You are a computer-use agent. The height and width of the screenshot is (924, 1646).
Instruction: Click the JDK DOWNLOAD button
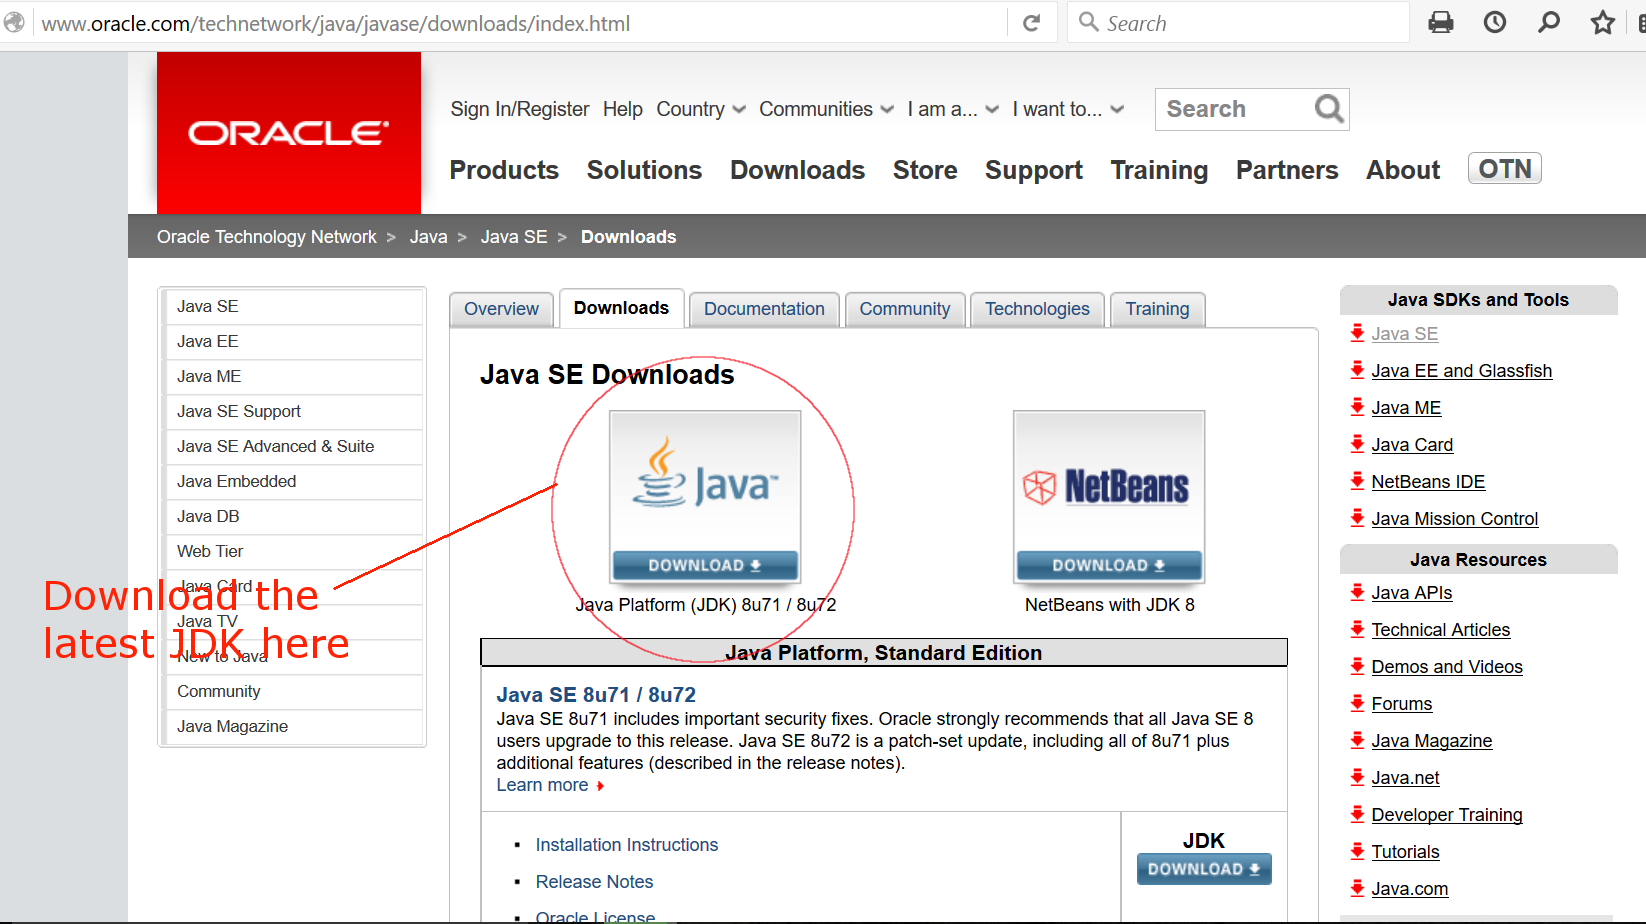click(x=1203, y=868)
